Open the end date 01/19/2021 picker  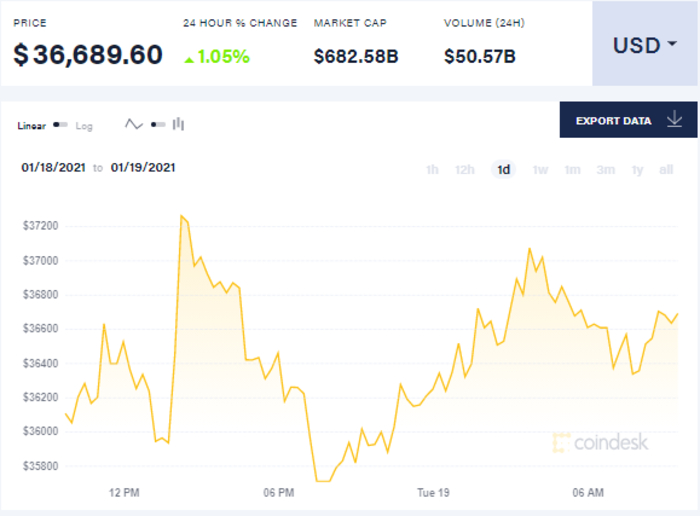coord(143,168)
